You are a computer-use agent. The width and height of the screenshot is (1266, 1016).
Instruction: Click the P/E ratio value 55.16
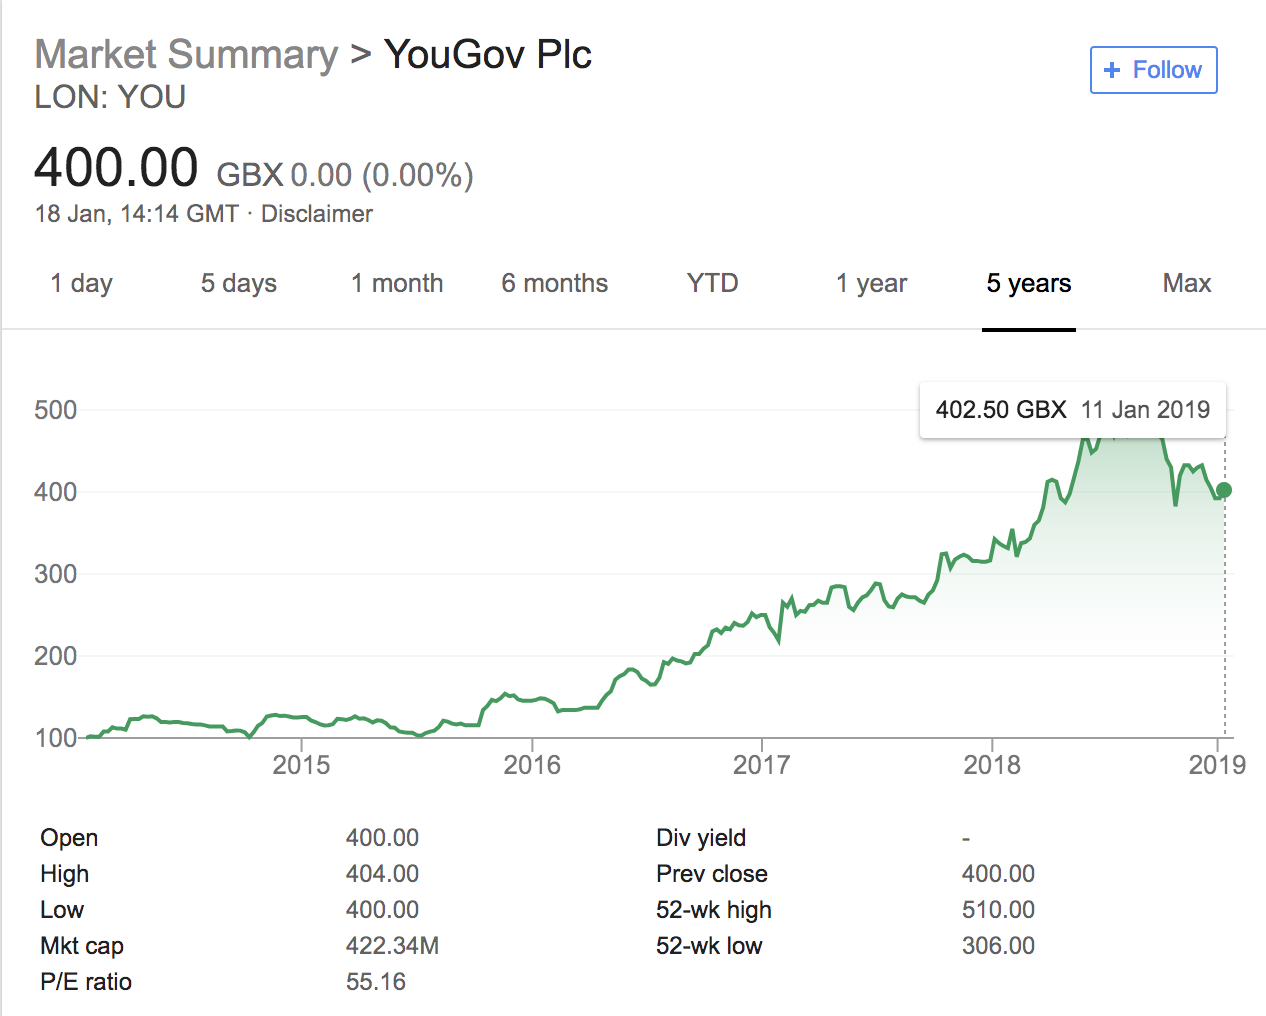click(x=376, y=982)
